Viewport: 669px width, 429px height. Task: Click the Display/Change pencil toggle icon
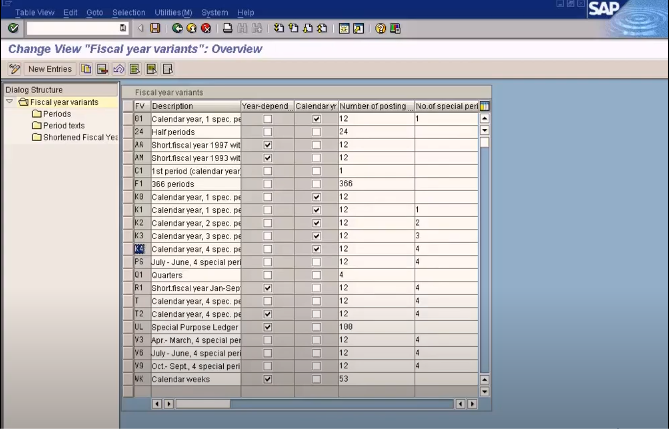pos(15,69)
